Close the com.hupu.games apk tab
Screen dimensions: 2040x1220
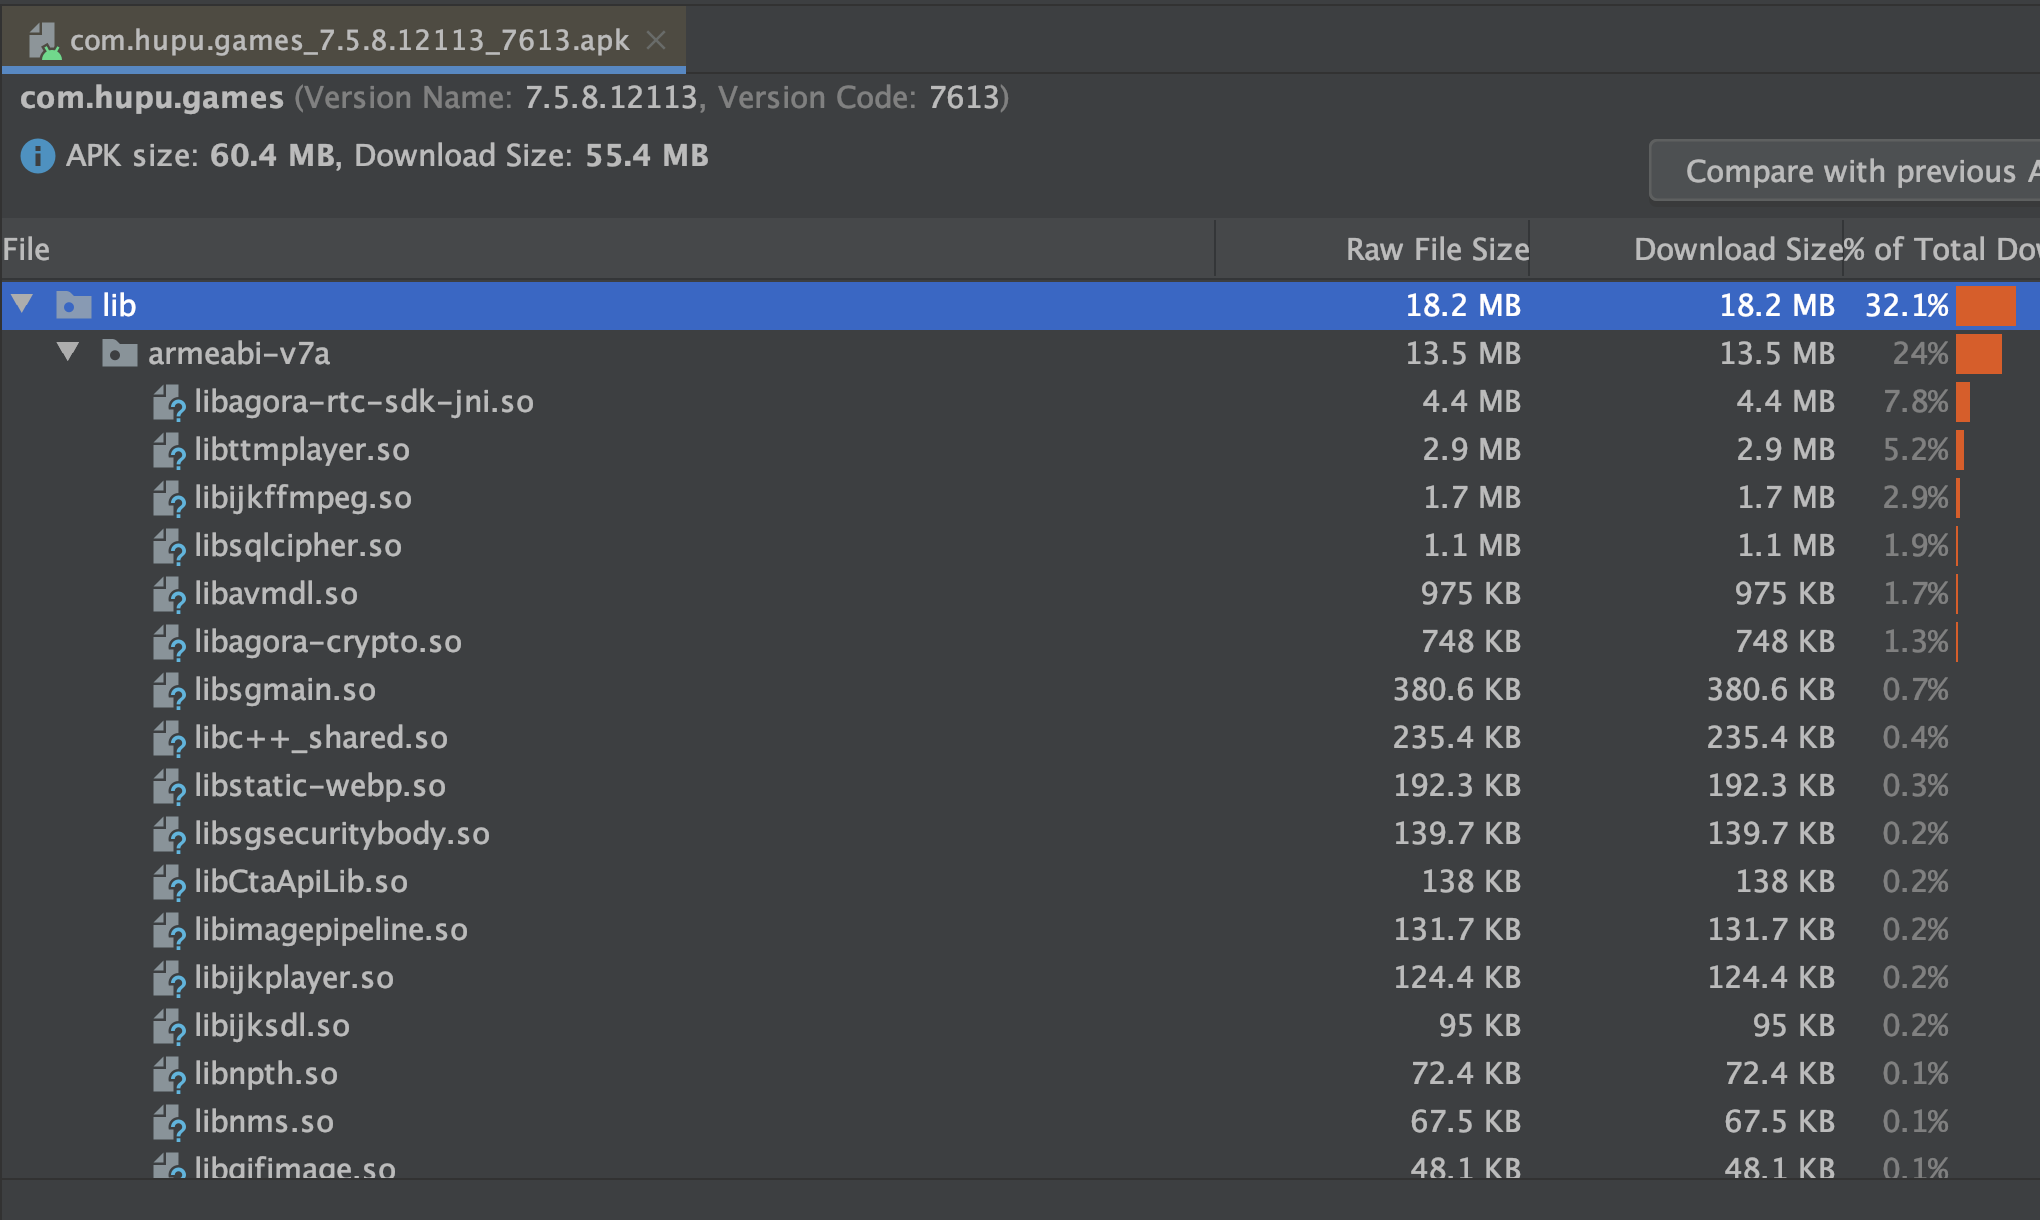(656, 40)
